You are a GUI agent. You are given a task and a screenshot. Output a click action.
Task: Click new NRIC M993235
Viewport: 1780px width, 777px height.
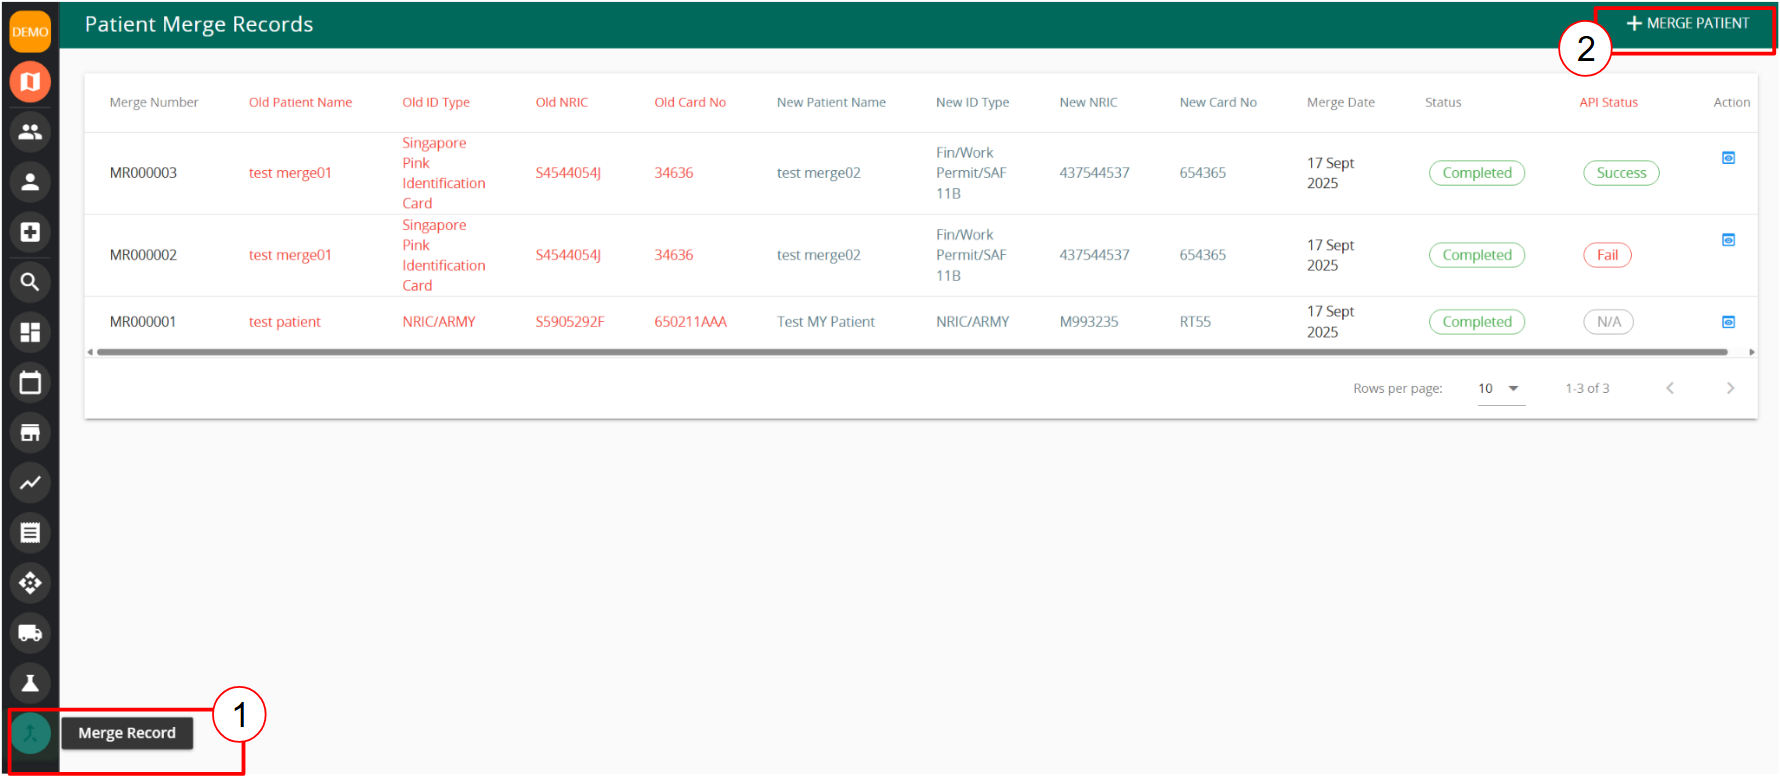pyautogui.click(x=1089, y=322)
